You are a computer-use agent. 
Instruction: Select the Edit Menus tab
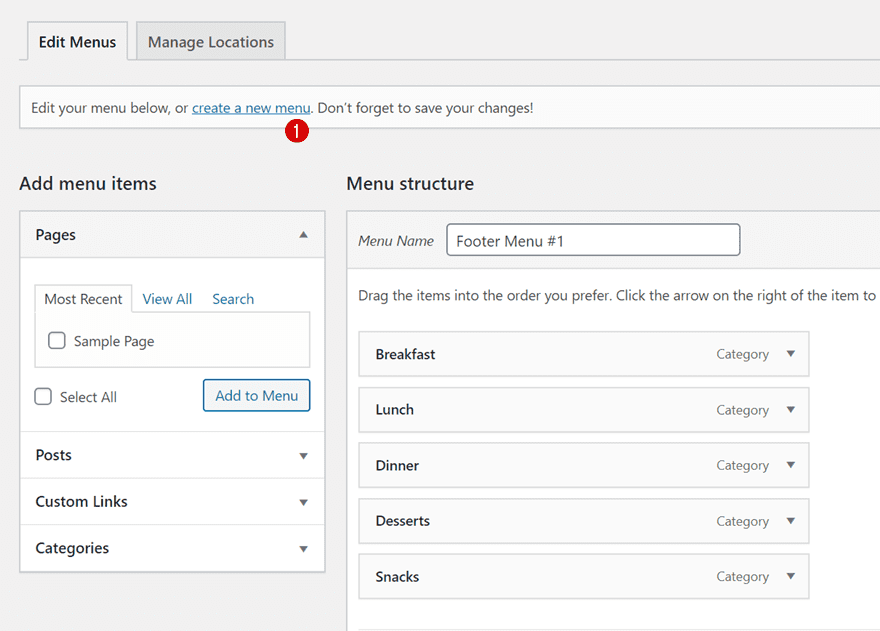tap(77, 41)
